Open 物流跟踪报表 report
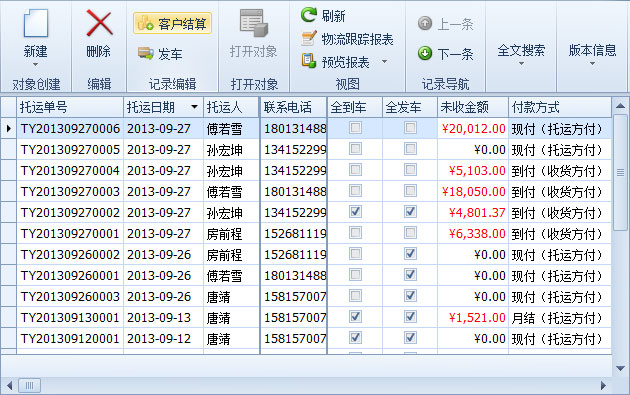 click(358, 39)
